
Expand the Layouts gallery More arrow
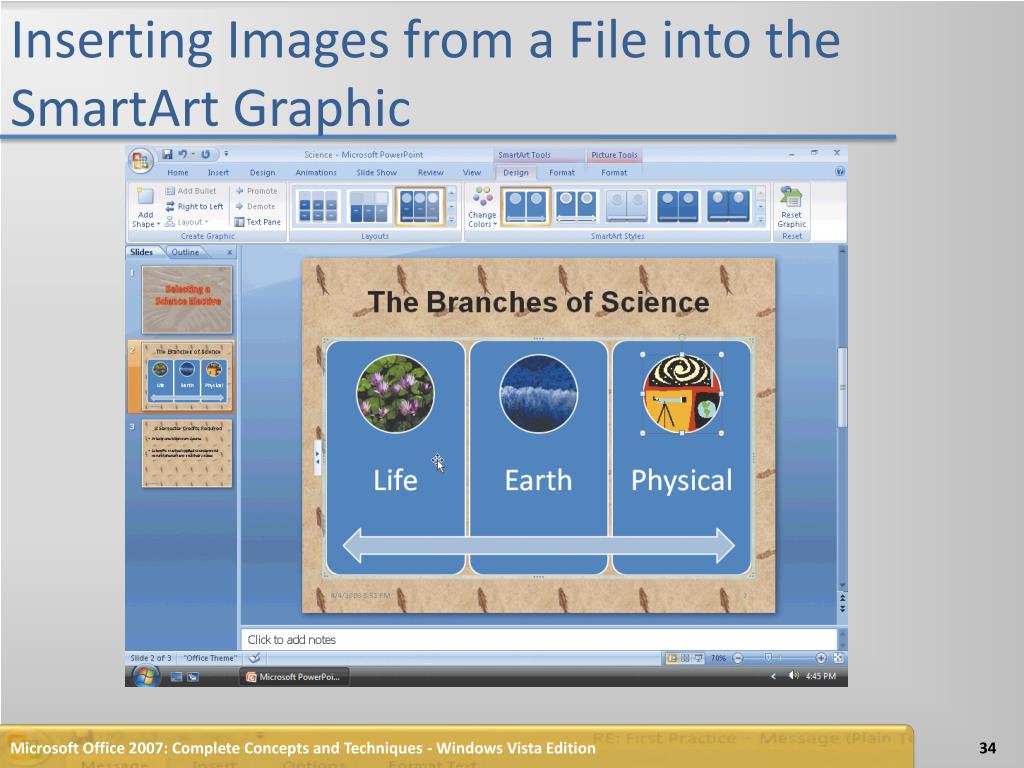pyautogui.click(x=452, y=221)
